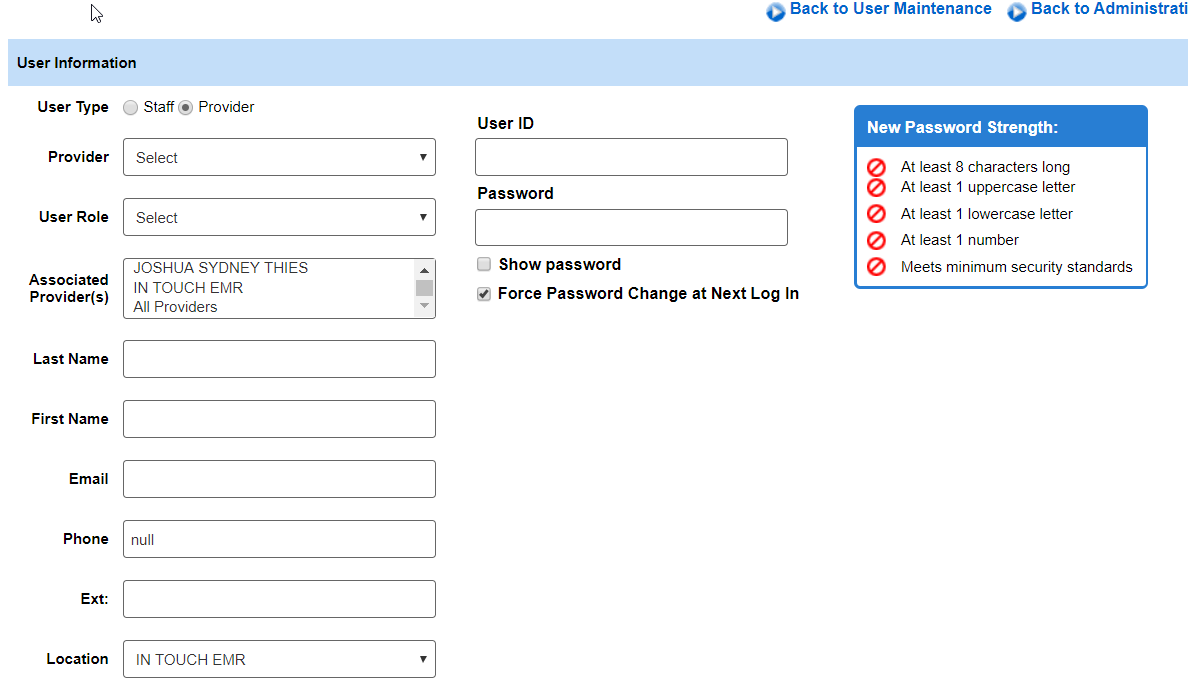Image resolution: width=1188 pixels, height=691 pixels.
Task: Open the Provider dropdown
Action: coord(279,157)
